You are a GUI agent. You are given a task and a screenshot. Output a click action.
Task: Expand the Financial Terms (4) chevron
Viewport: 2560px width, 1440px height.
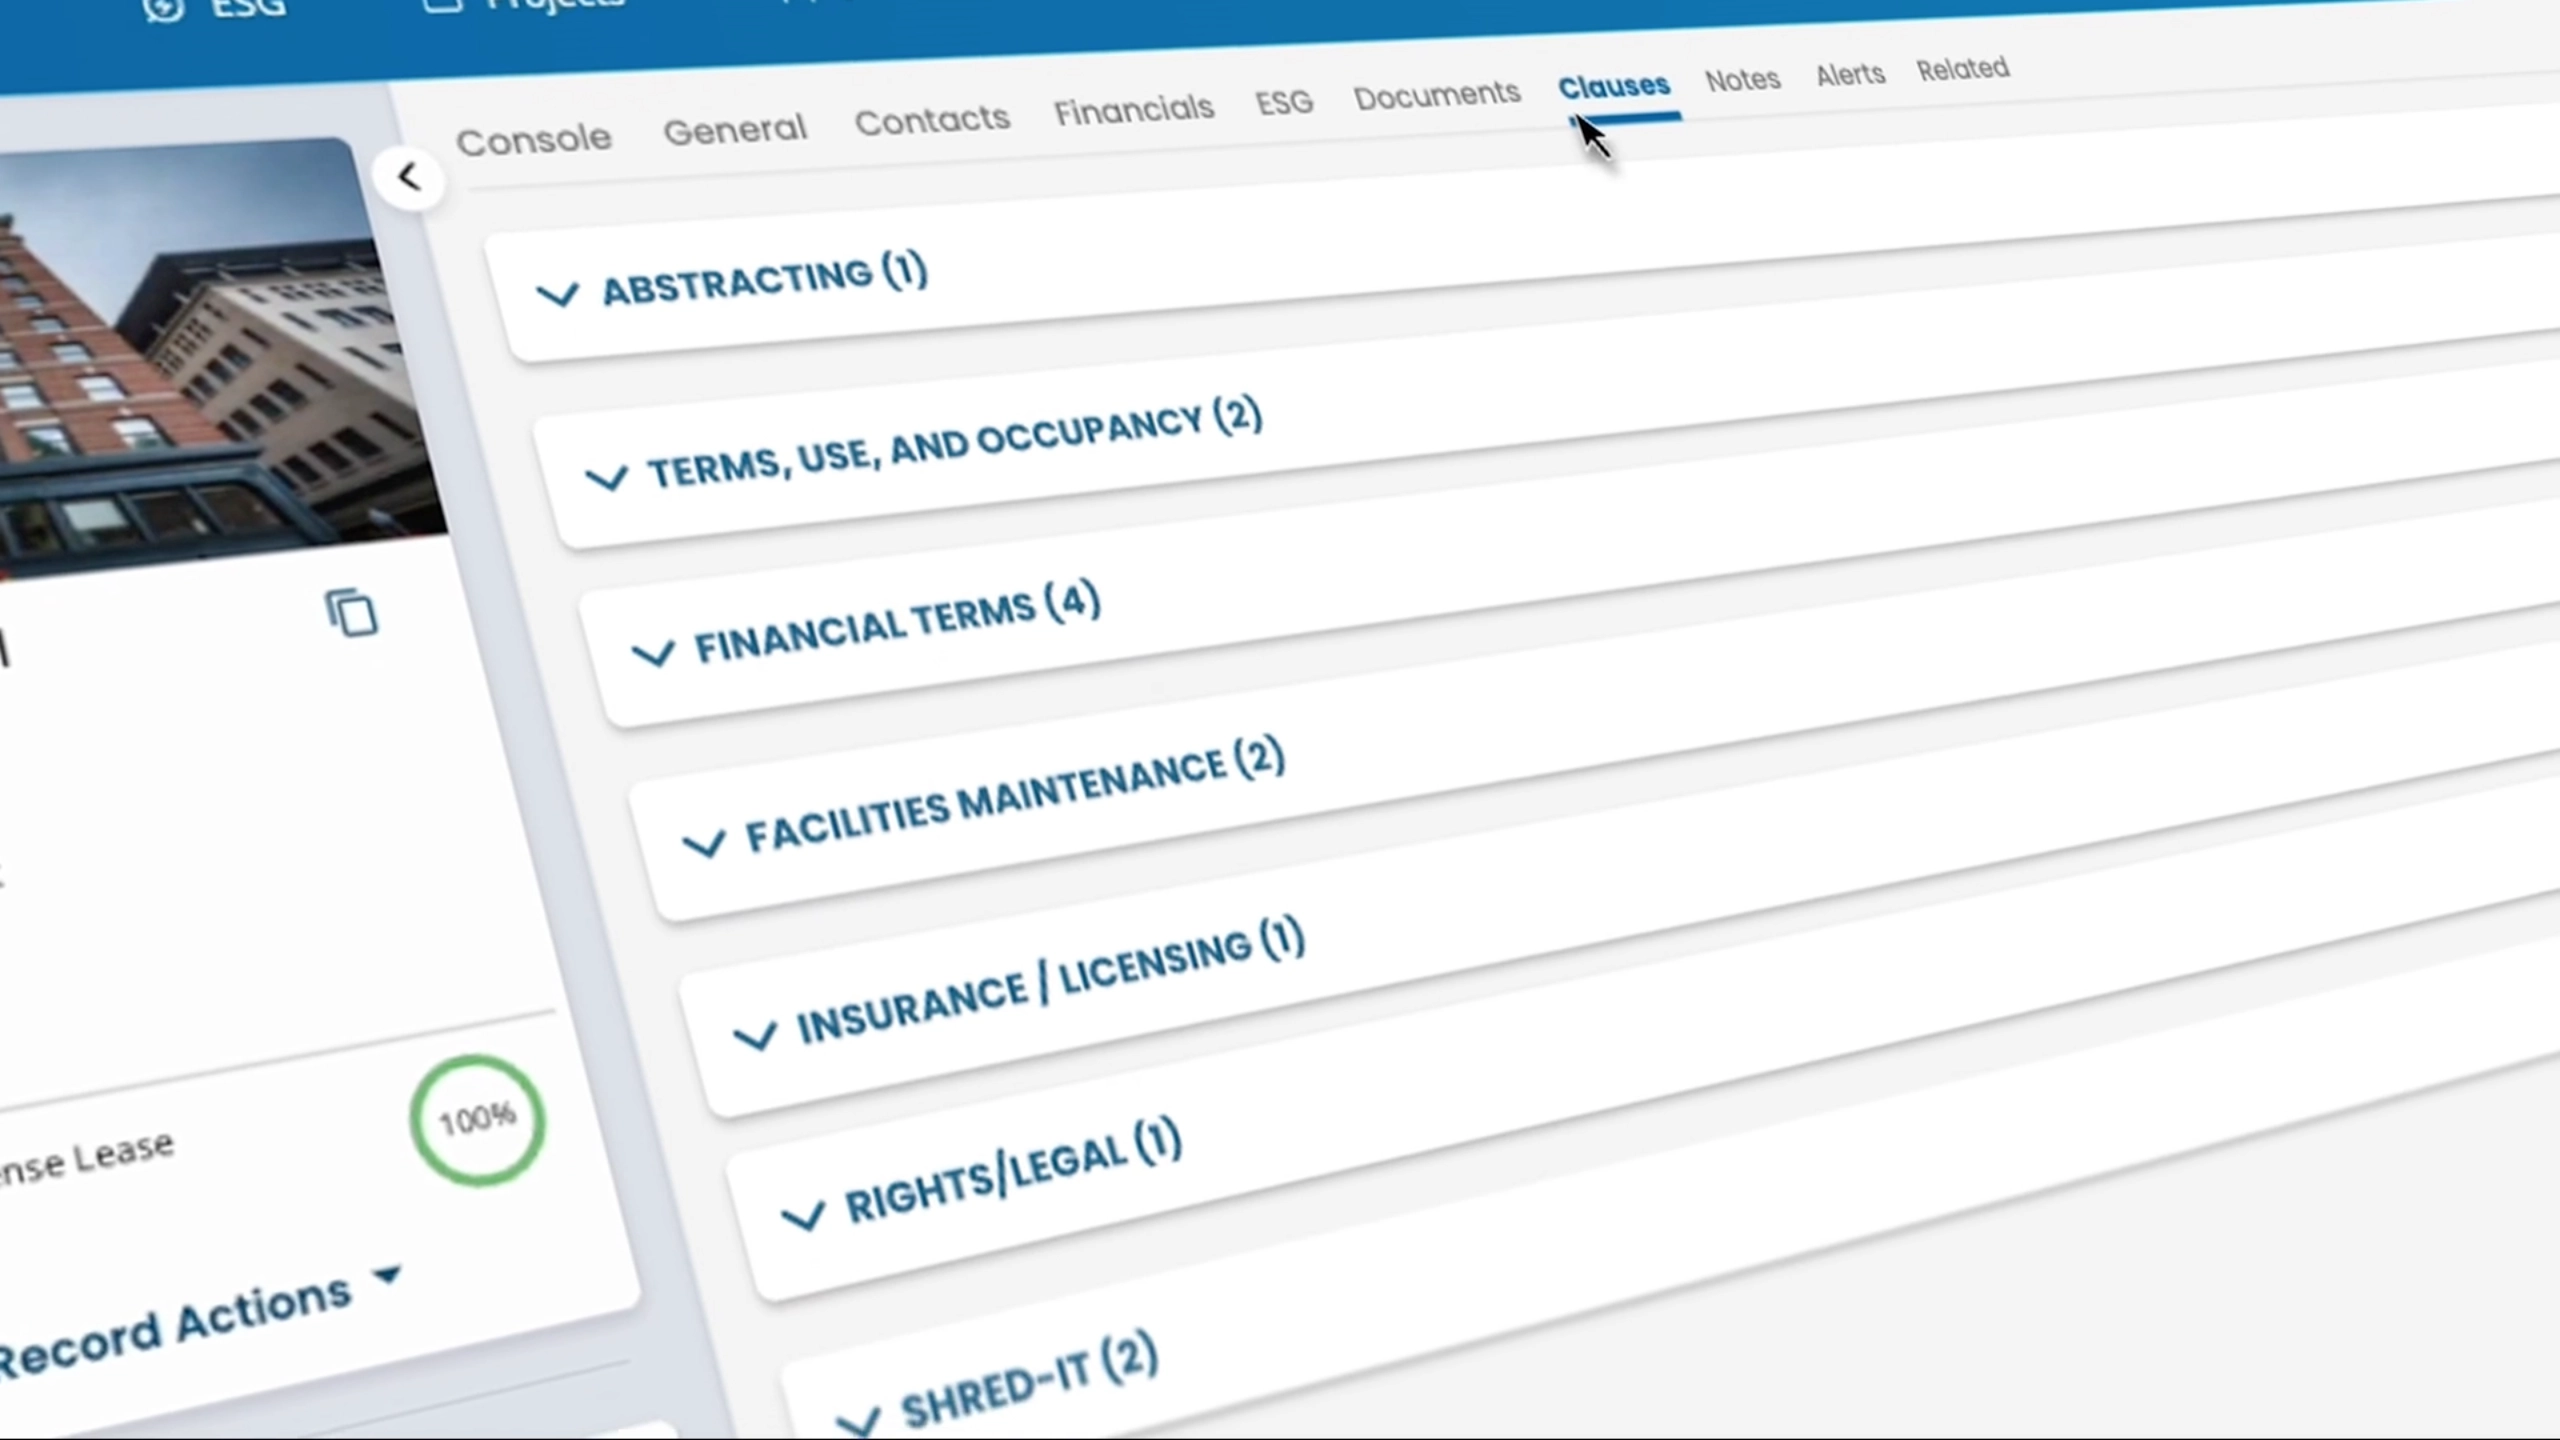[x=653, y=654]
